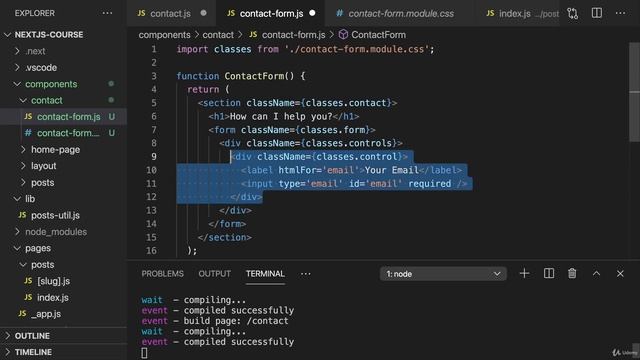This screenshot has height=360, width=640.
Task: Select the TERMINAL panel tab
Action: (265, 274)
